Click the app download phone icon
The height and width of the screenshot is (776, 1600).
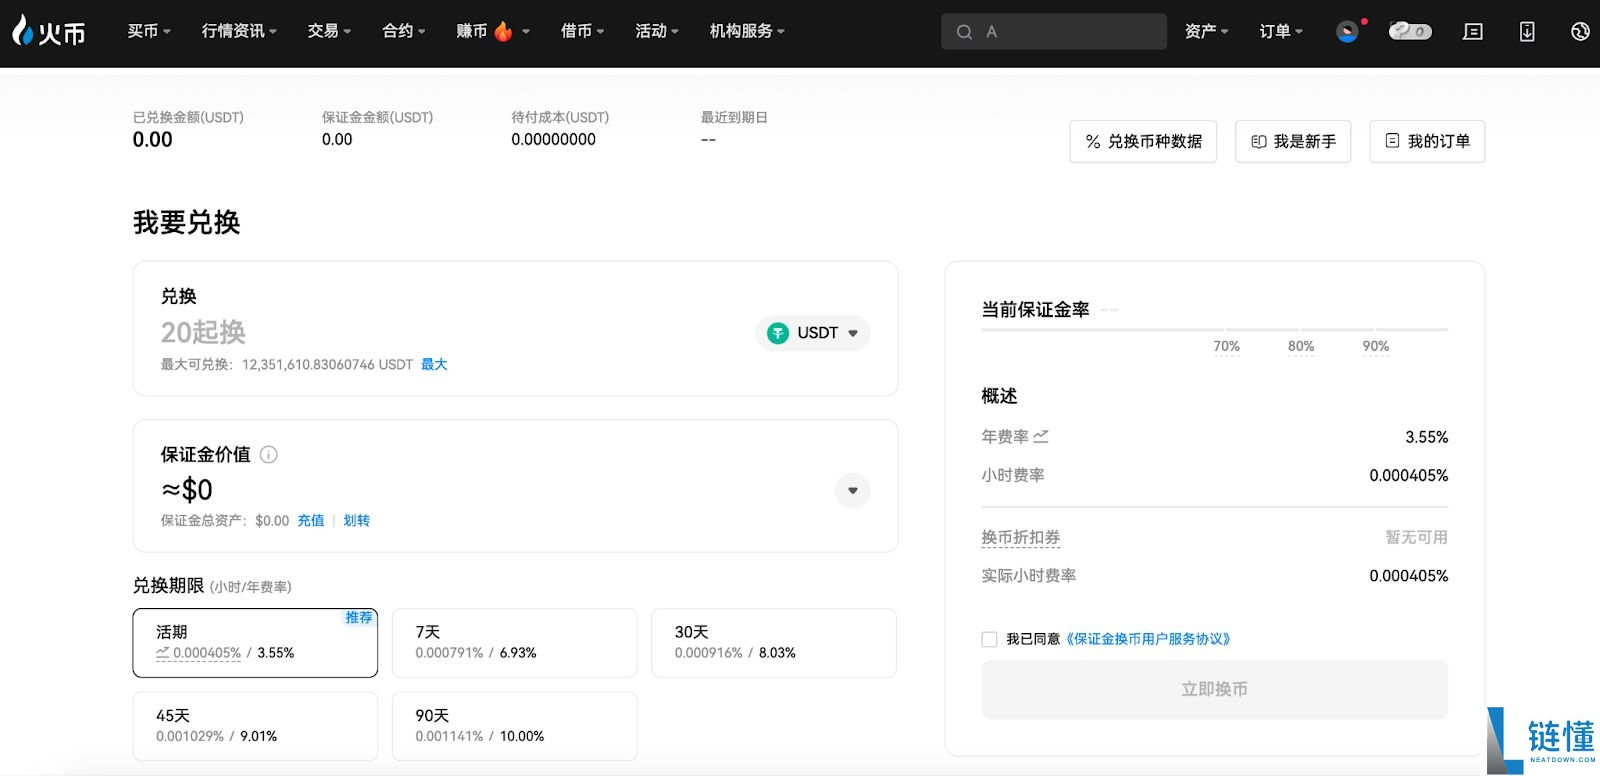coord(1527,32)
